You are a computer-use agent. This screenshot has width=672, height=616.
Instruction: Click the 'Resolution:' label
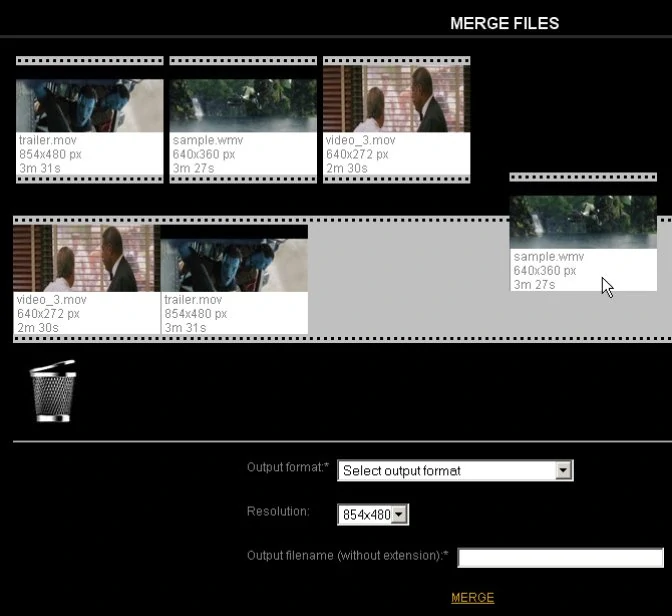[278, 511]
